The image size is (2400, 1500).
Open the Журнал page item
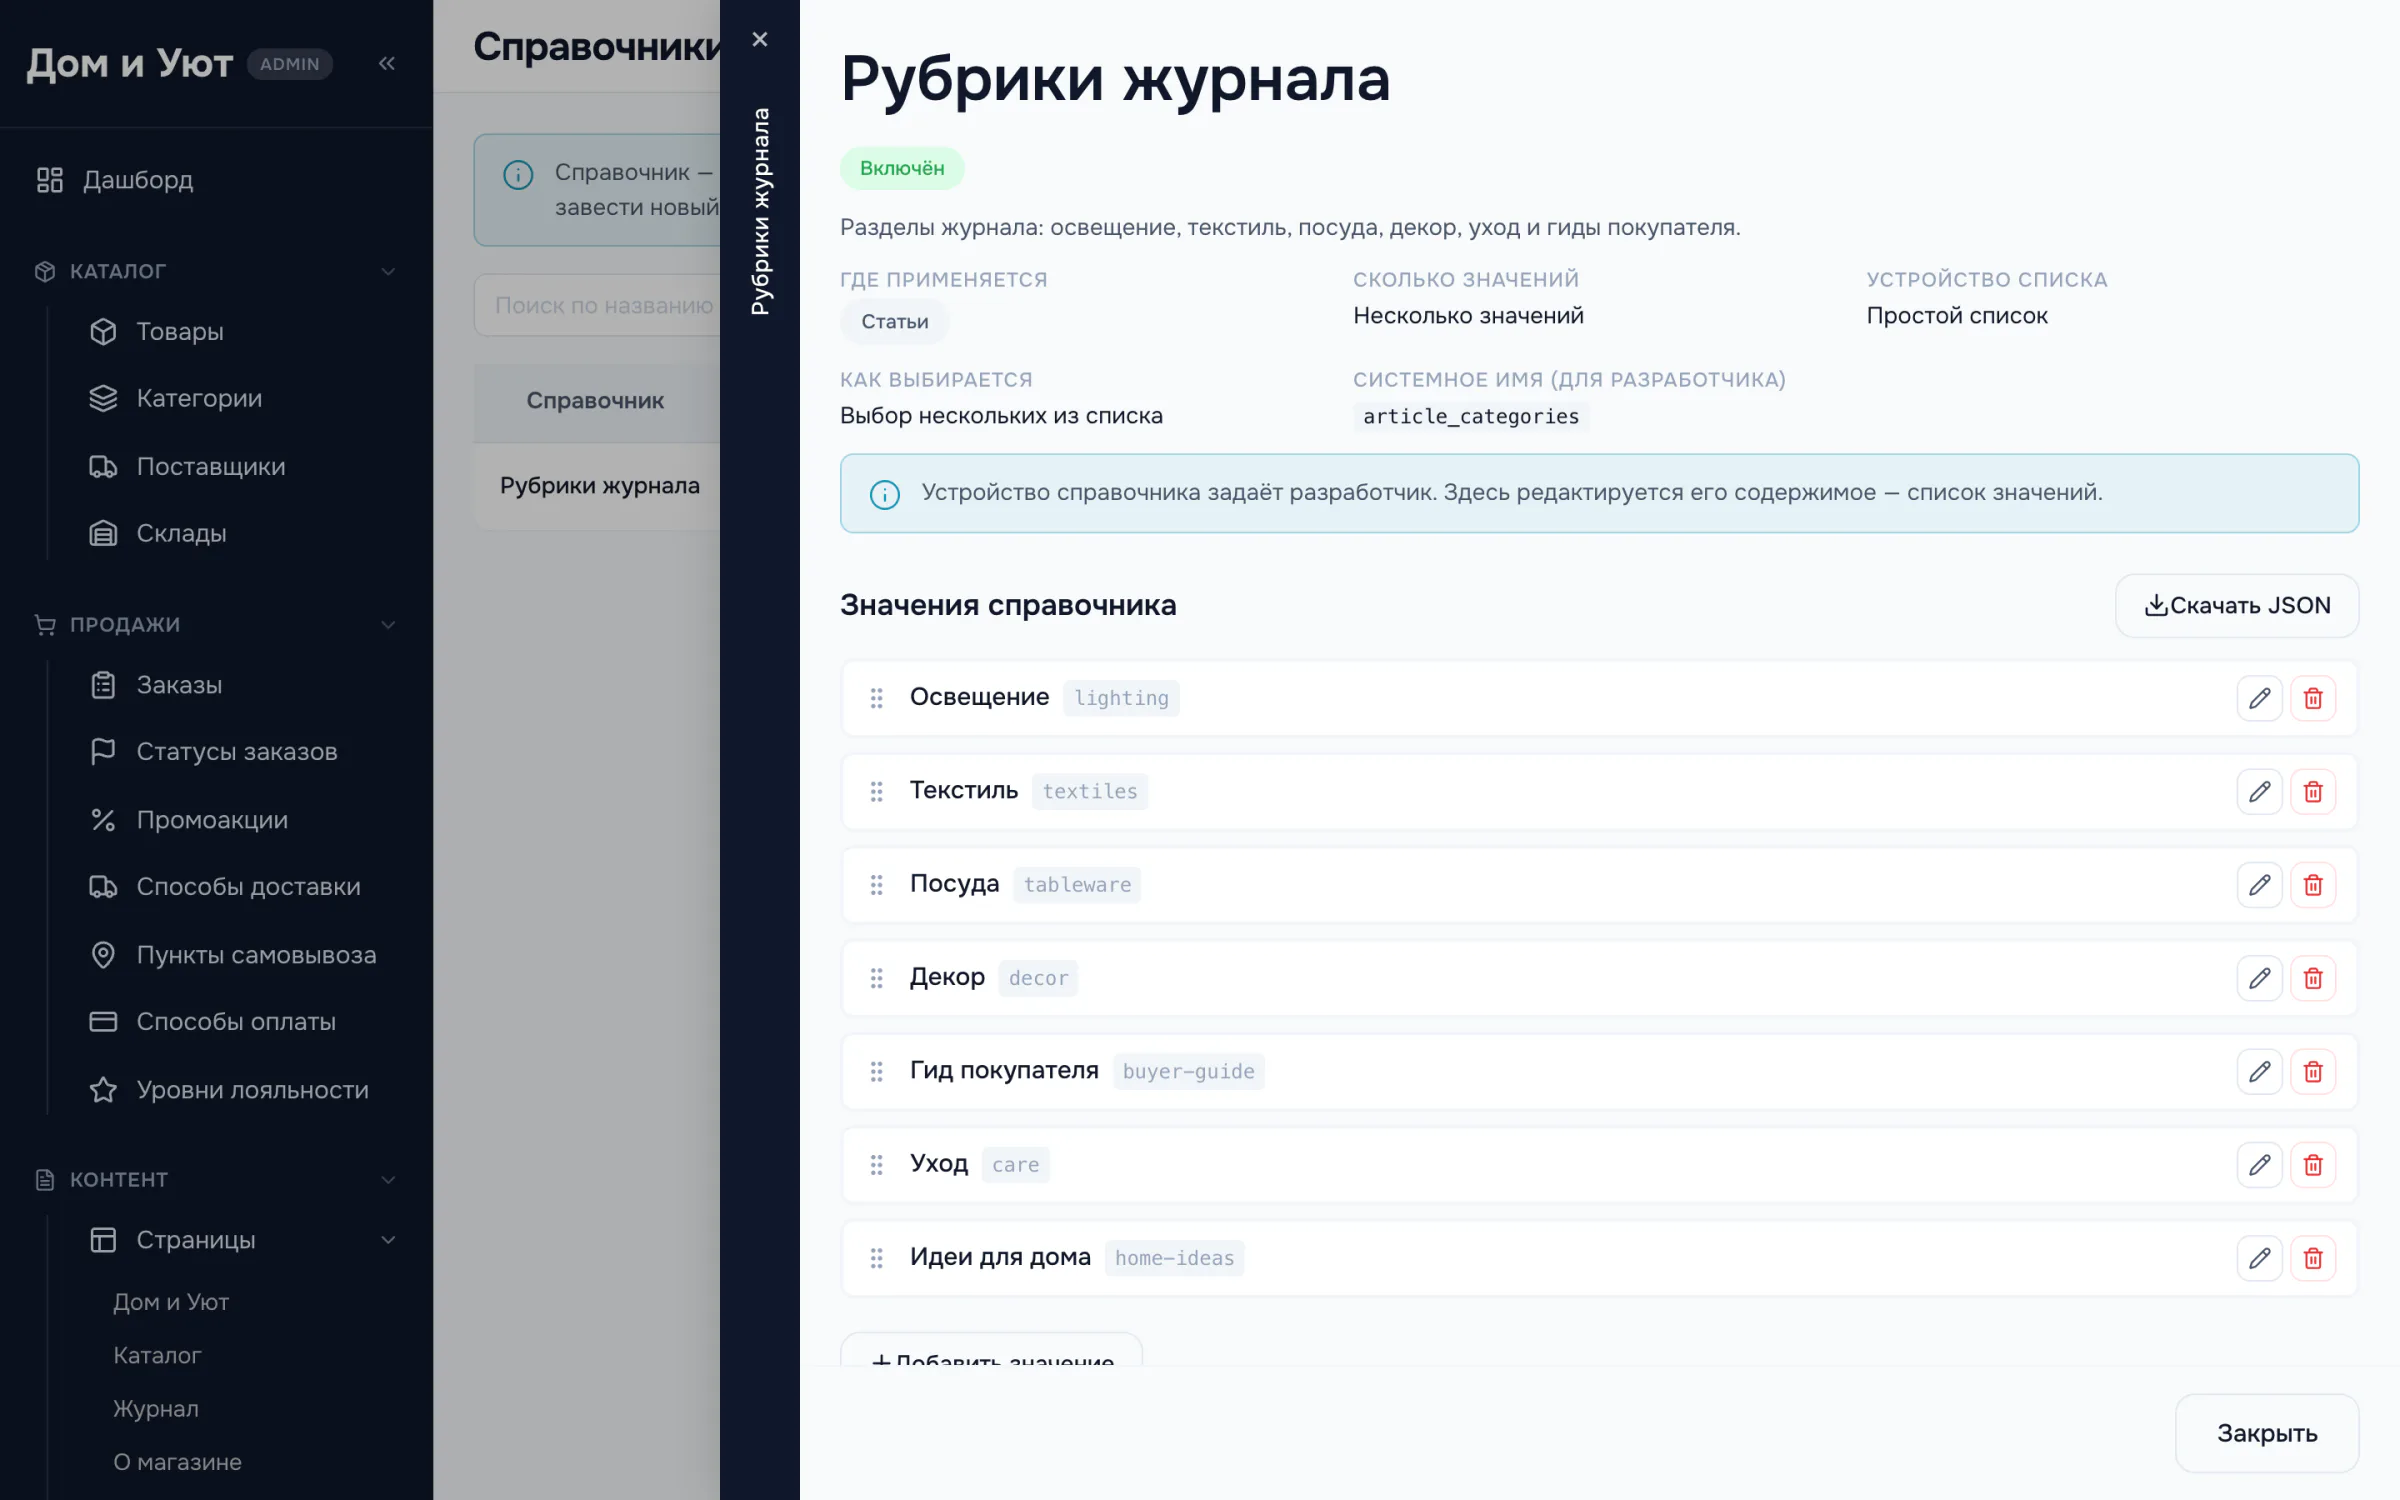(x=156, y=1408)
